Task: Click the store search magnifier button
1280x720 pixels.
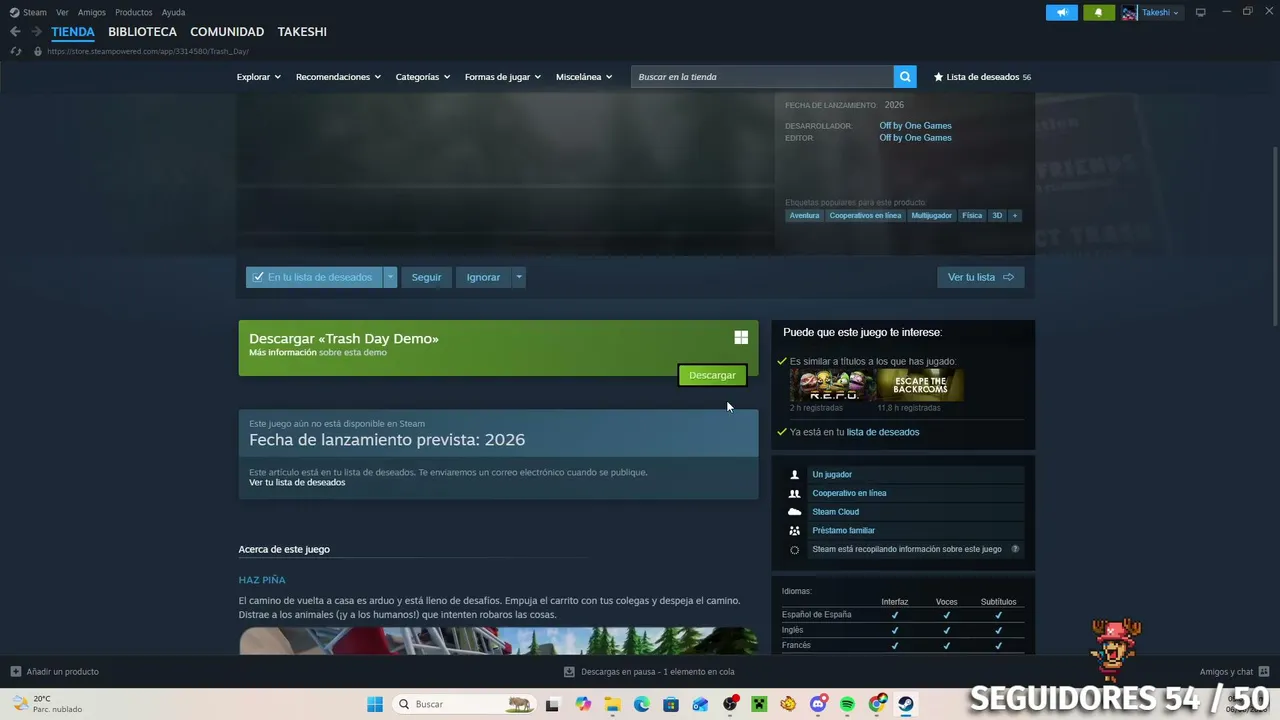Action: pyautogui.click(x=905, y=77)
